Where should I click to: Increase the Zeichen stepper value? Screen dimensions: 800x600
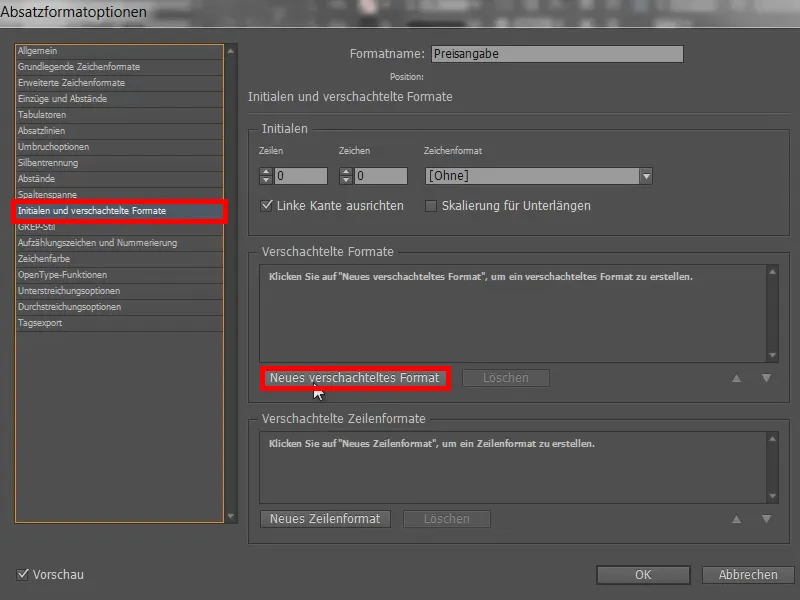point(346,172)
